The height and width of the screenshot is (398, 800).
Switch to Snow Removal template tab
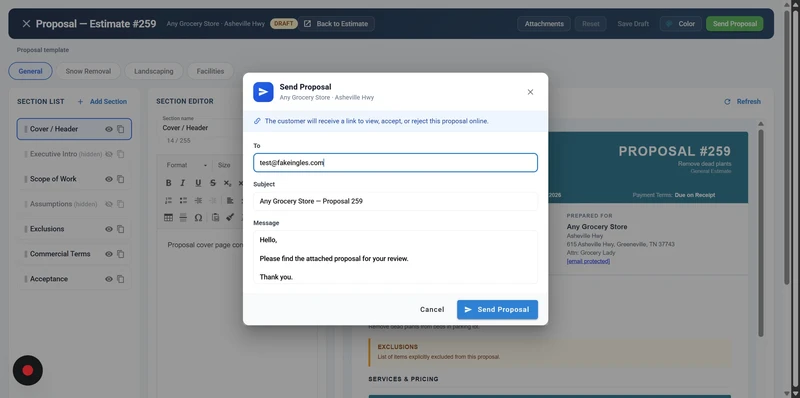coord(88,71)
